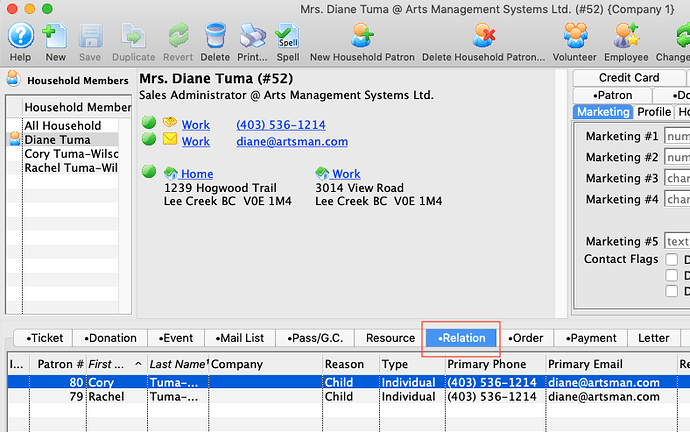The image size is (690, 432).
Task: Toggle the first Contact Flags checkbox
Action: click(671, 259)
